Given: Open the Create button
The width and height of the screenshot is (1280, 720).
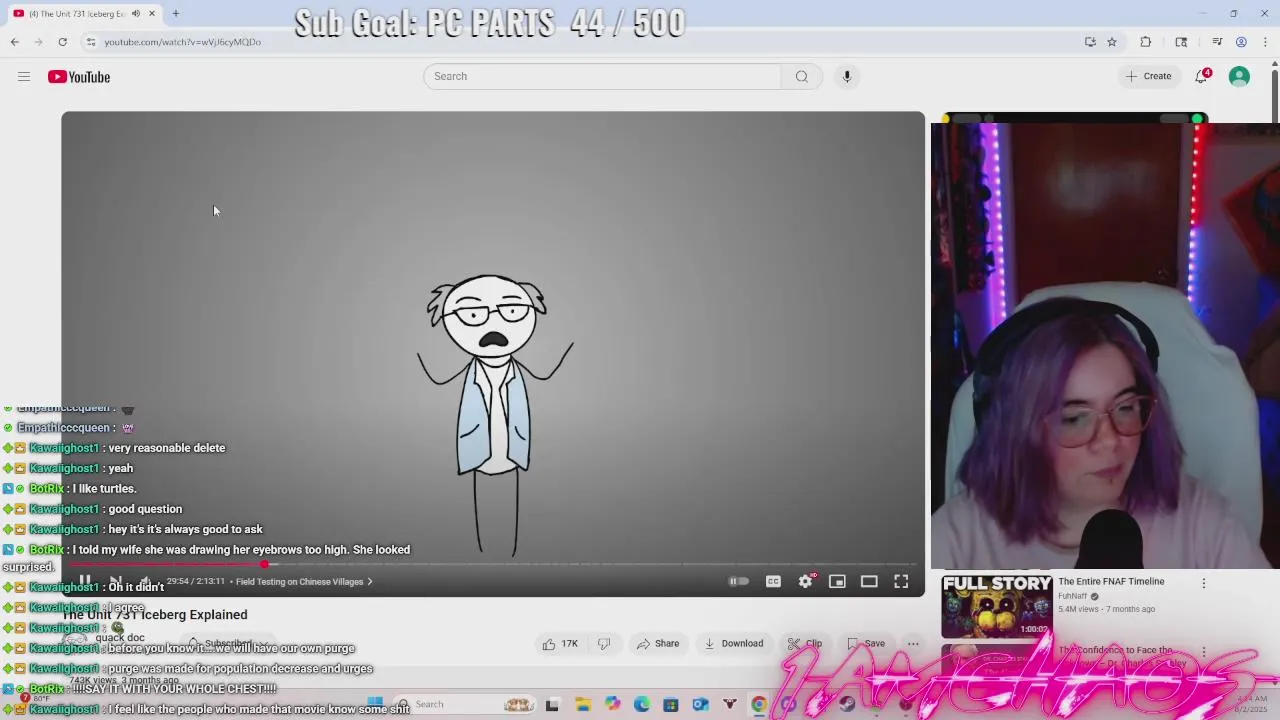Looking at the screenshot, I should tap(1148, 76).
